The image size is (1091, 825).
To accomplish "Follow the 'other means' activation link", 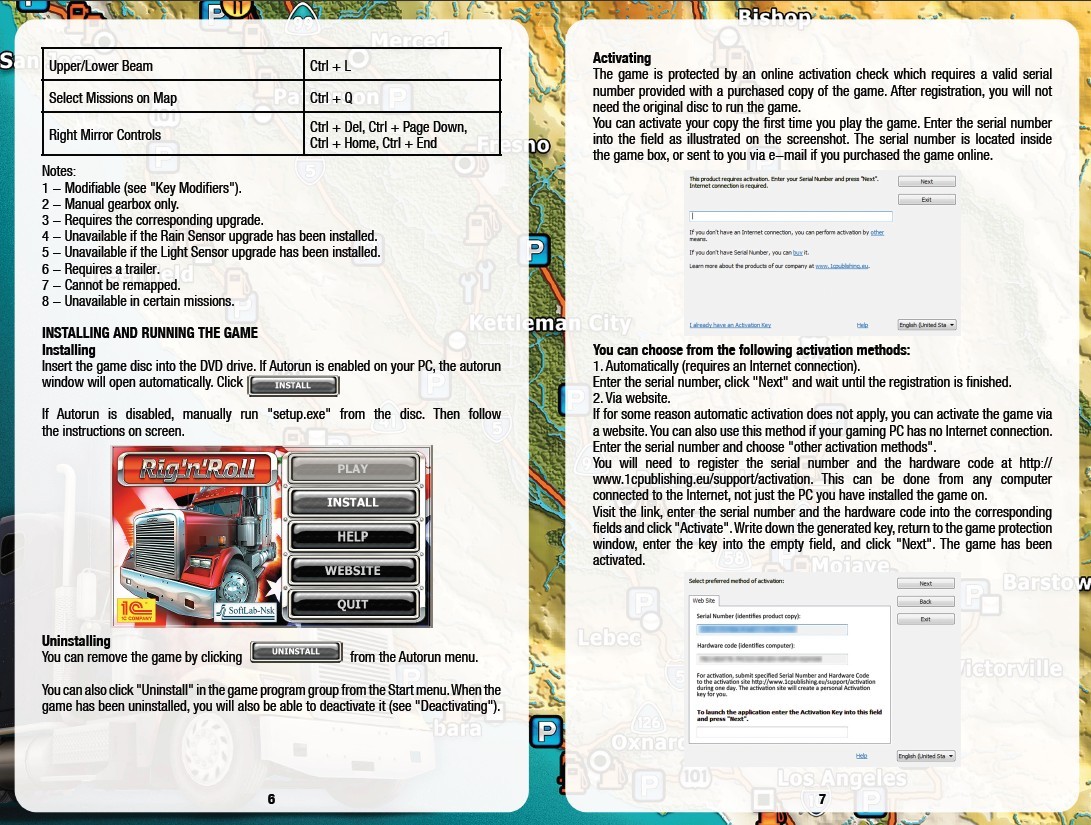I will 877,232.
